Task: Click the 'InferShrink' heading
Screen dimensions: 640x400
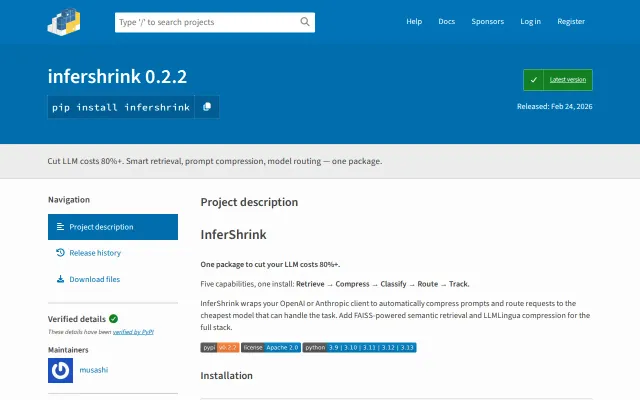Action: coord(233,235)
